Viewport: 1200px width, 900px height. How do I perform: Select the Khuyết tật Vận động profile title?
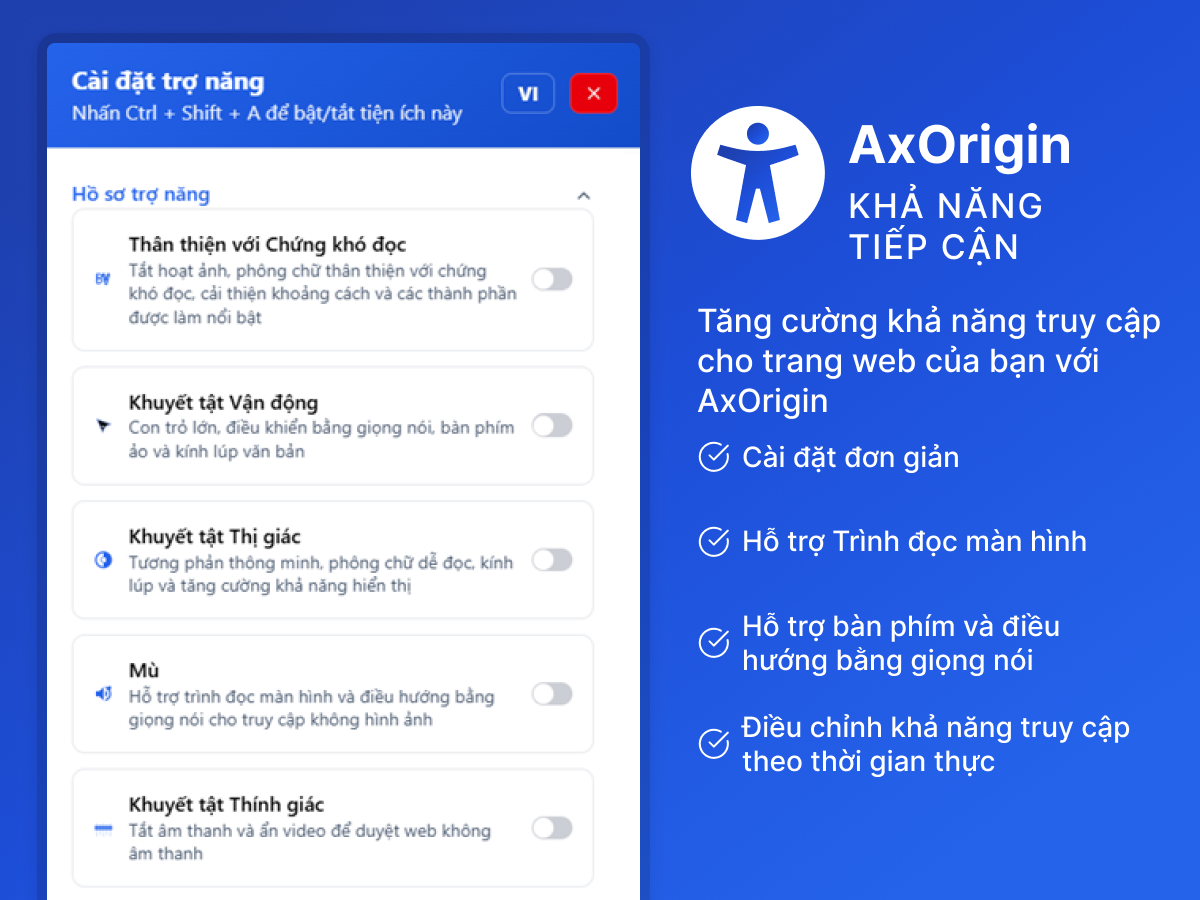[x=223, y=403]
